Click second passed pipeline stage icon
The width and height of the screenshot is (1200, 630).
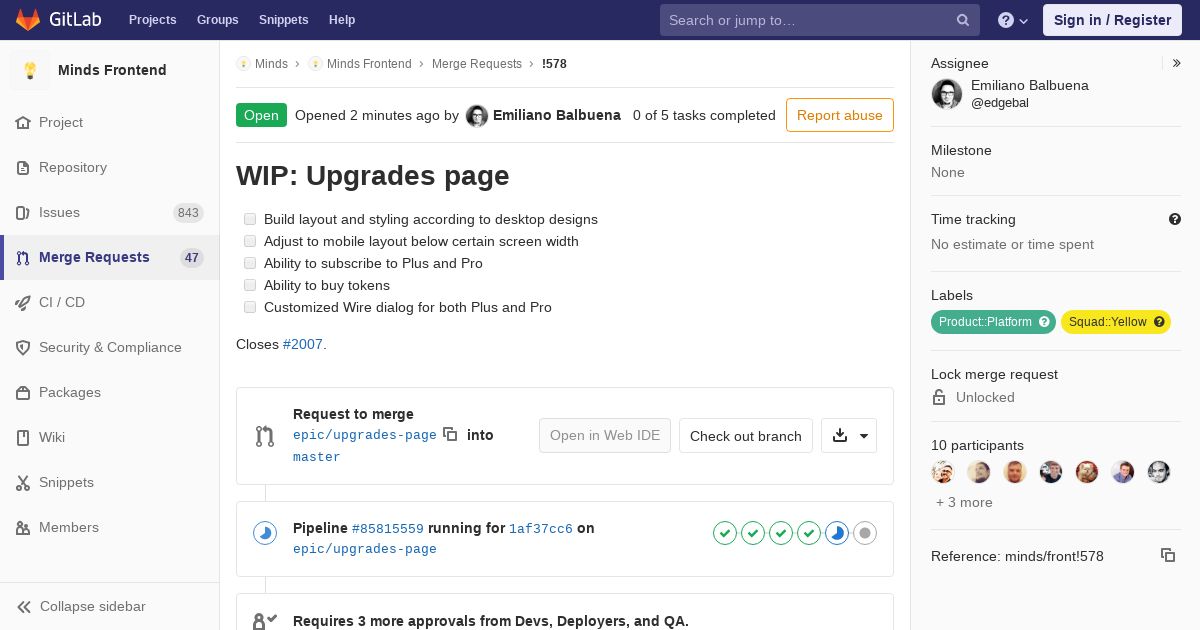753,533
